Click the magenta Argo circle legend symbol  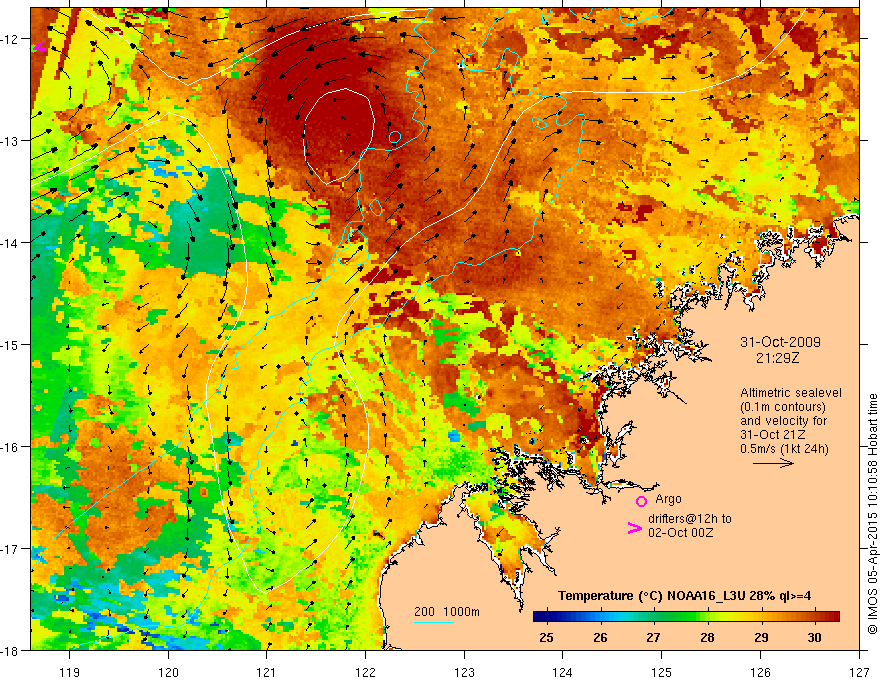click(x=641, y=502)
